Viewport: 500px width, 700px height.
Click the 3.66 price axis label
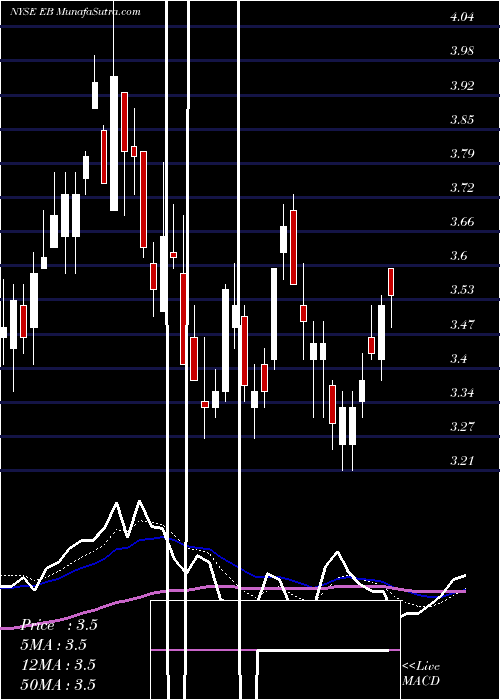pyautogui.click(x=462, y=221)
